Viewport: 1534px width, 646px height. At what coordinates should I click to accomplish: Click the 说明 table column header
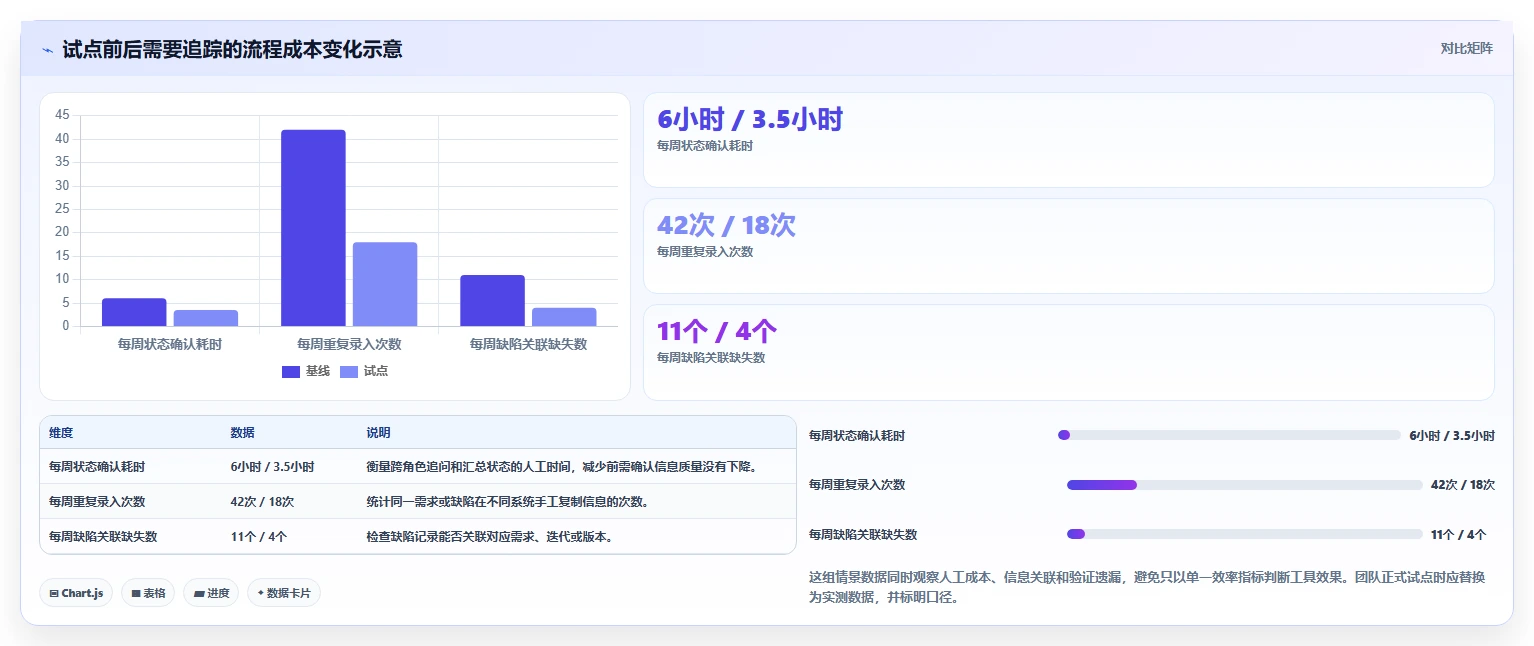(378, 433)
